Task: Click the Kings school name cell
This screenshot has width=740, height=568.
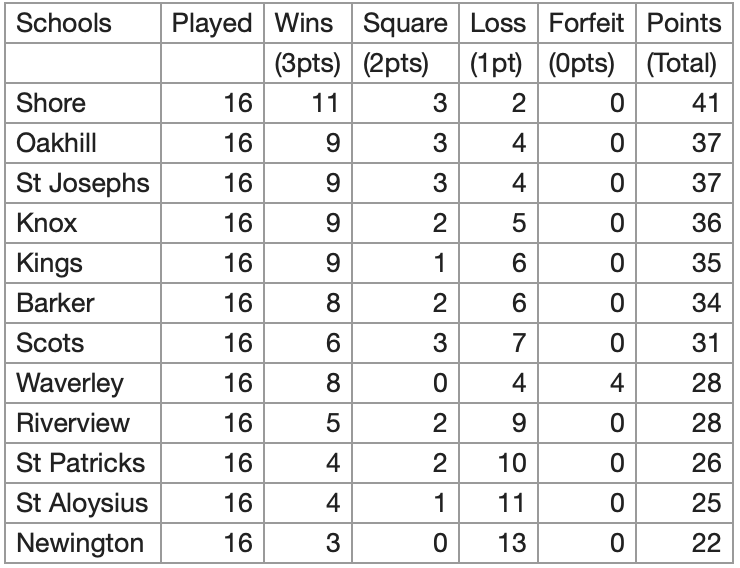Action: (x=48, y=264)
